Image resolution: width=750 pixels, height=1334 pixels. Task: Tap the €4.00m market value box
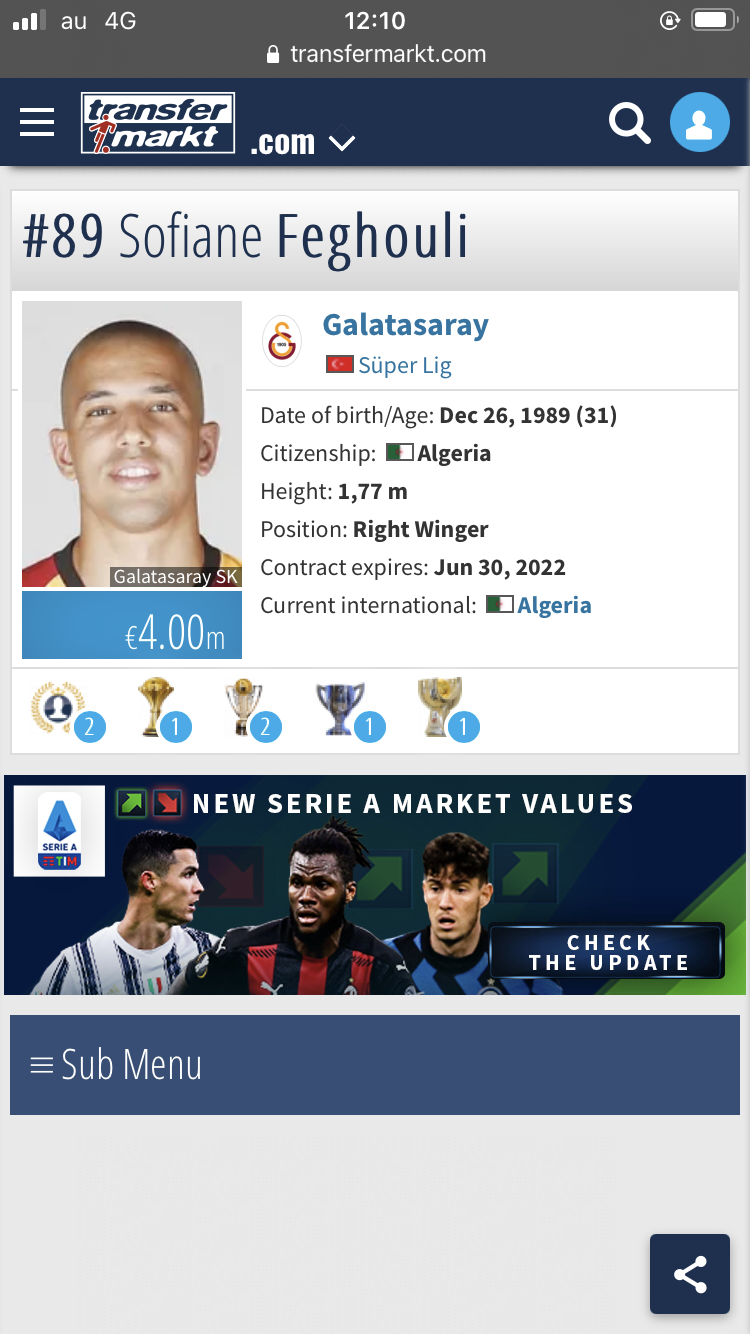pos(132,625)
